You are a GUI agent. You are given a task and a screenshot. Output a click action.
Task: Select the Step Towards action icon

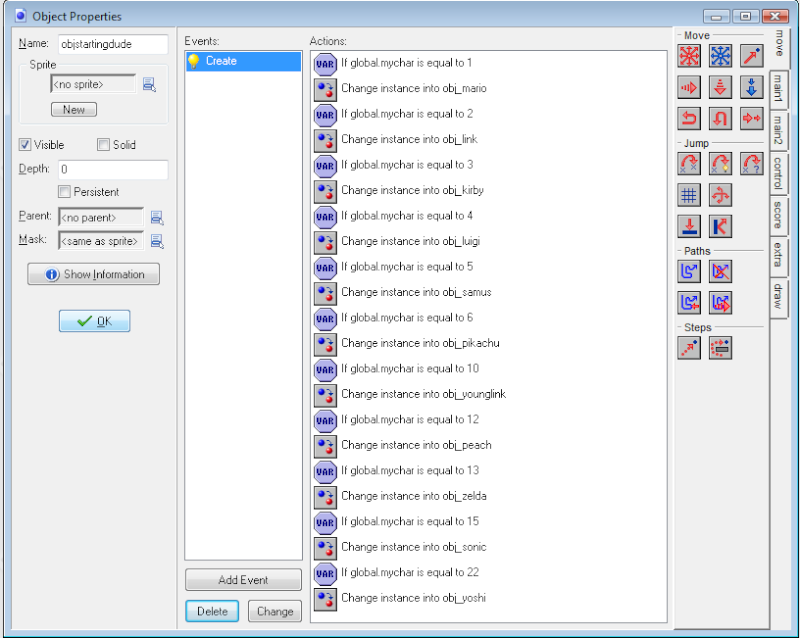tap(689, 348)
